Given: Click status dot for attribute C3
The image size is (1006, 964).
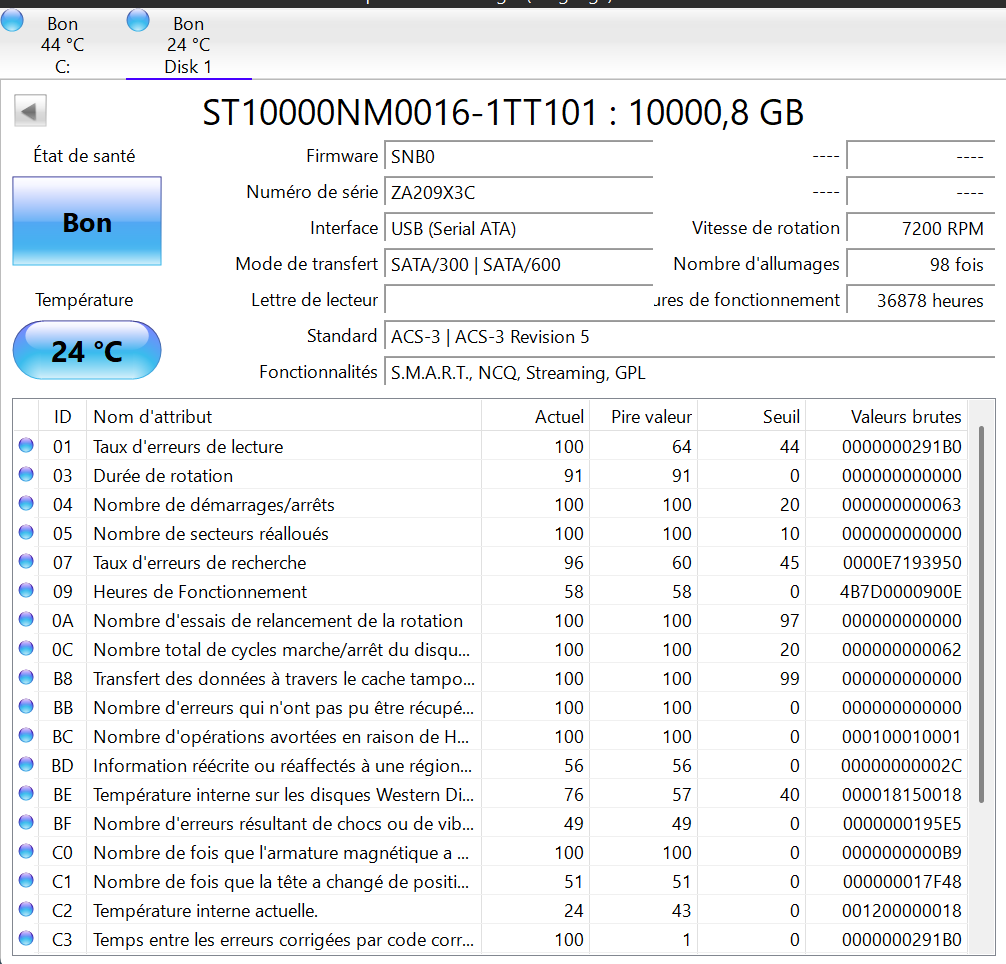Looking at the screenshot, I should [x=26, y=938].
